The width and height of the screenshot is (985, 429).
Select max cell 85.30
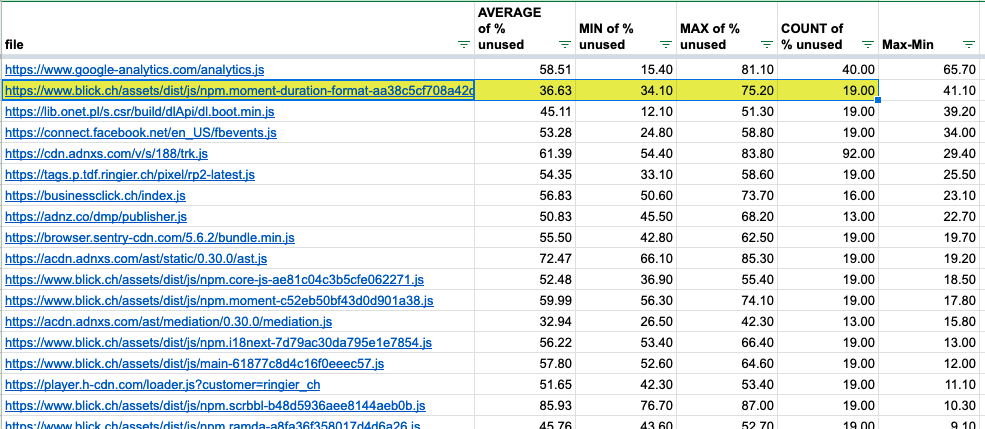click(x=727, y=259)
